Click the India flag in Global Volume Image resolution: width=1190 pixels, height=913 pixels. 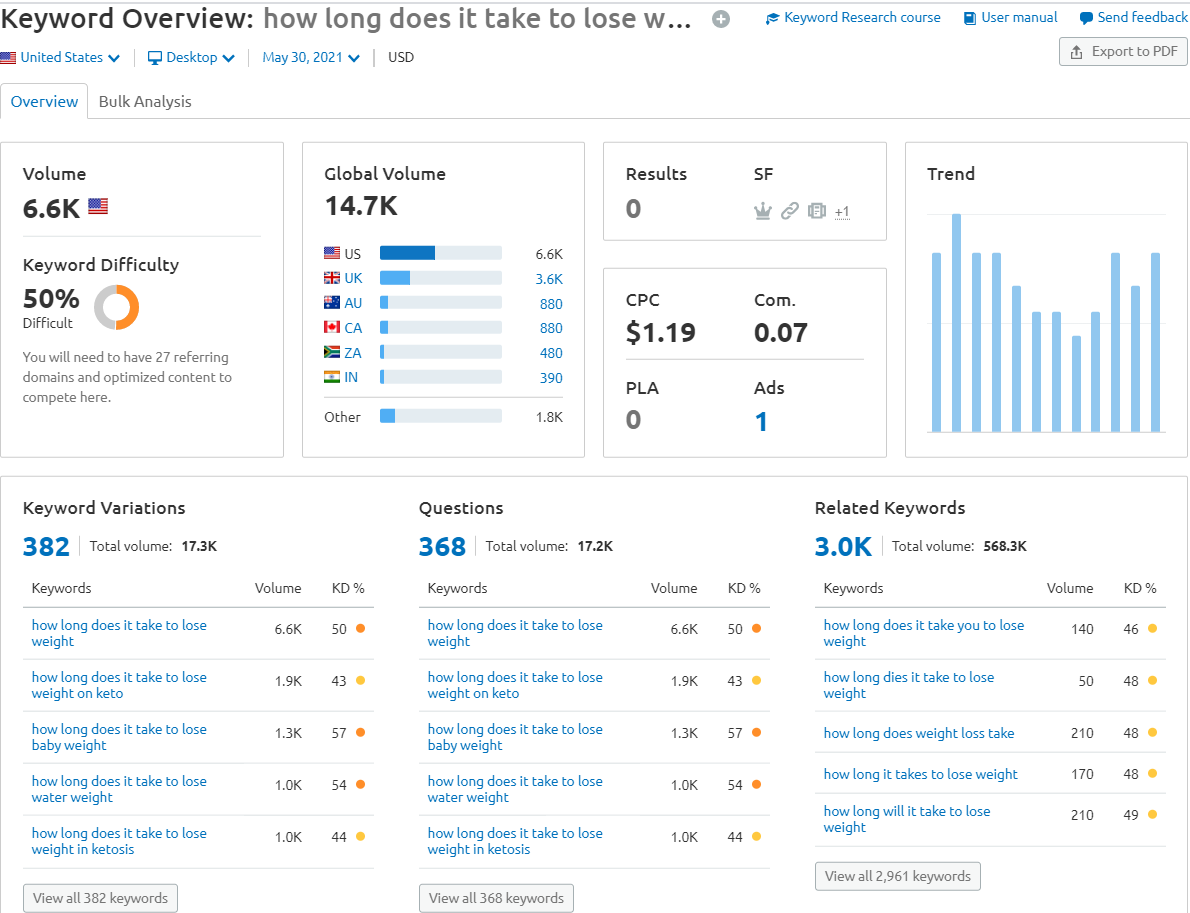(x=332, y=377)
